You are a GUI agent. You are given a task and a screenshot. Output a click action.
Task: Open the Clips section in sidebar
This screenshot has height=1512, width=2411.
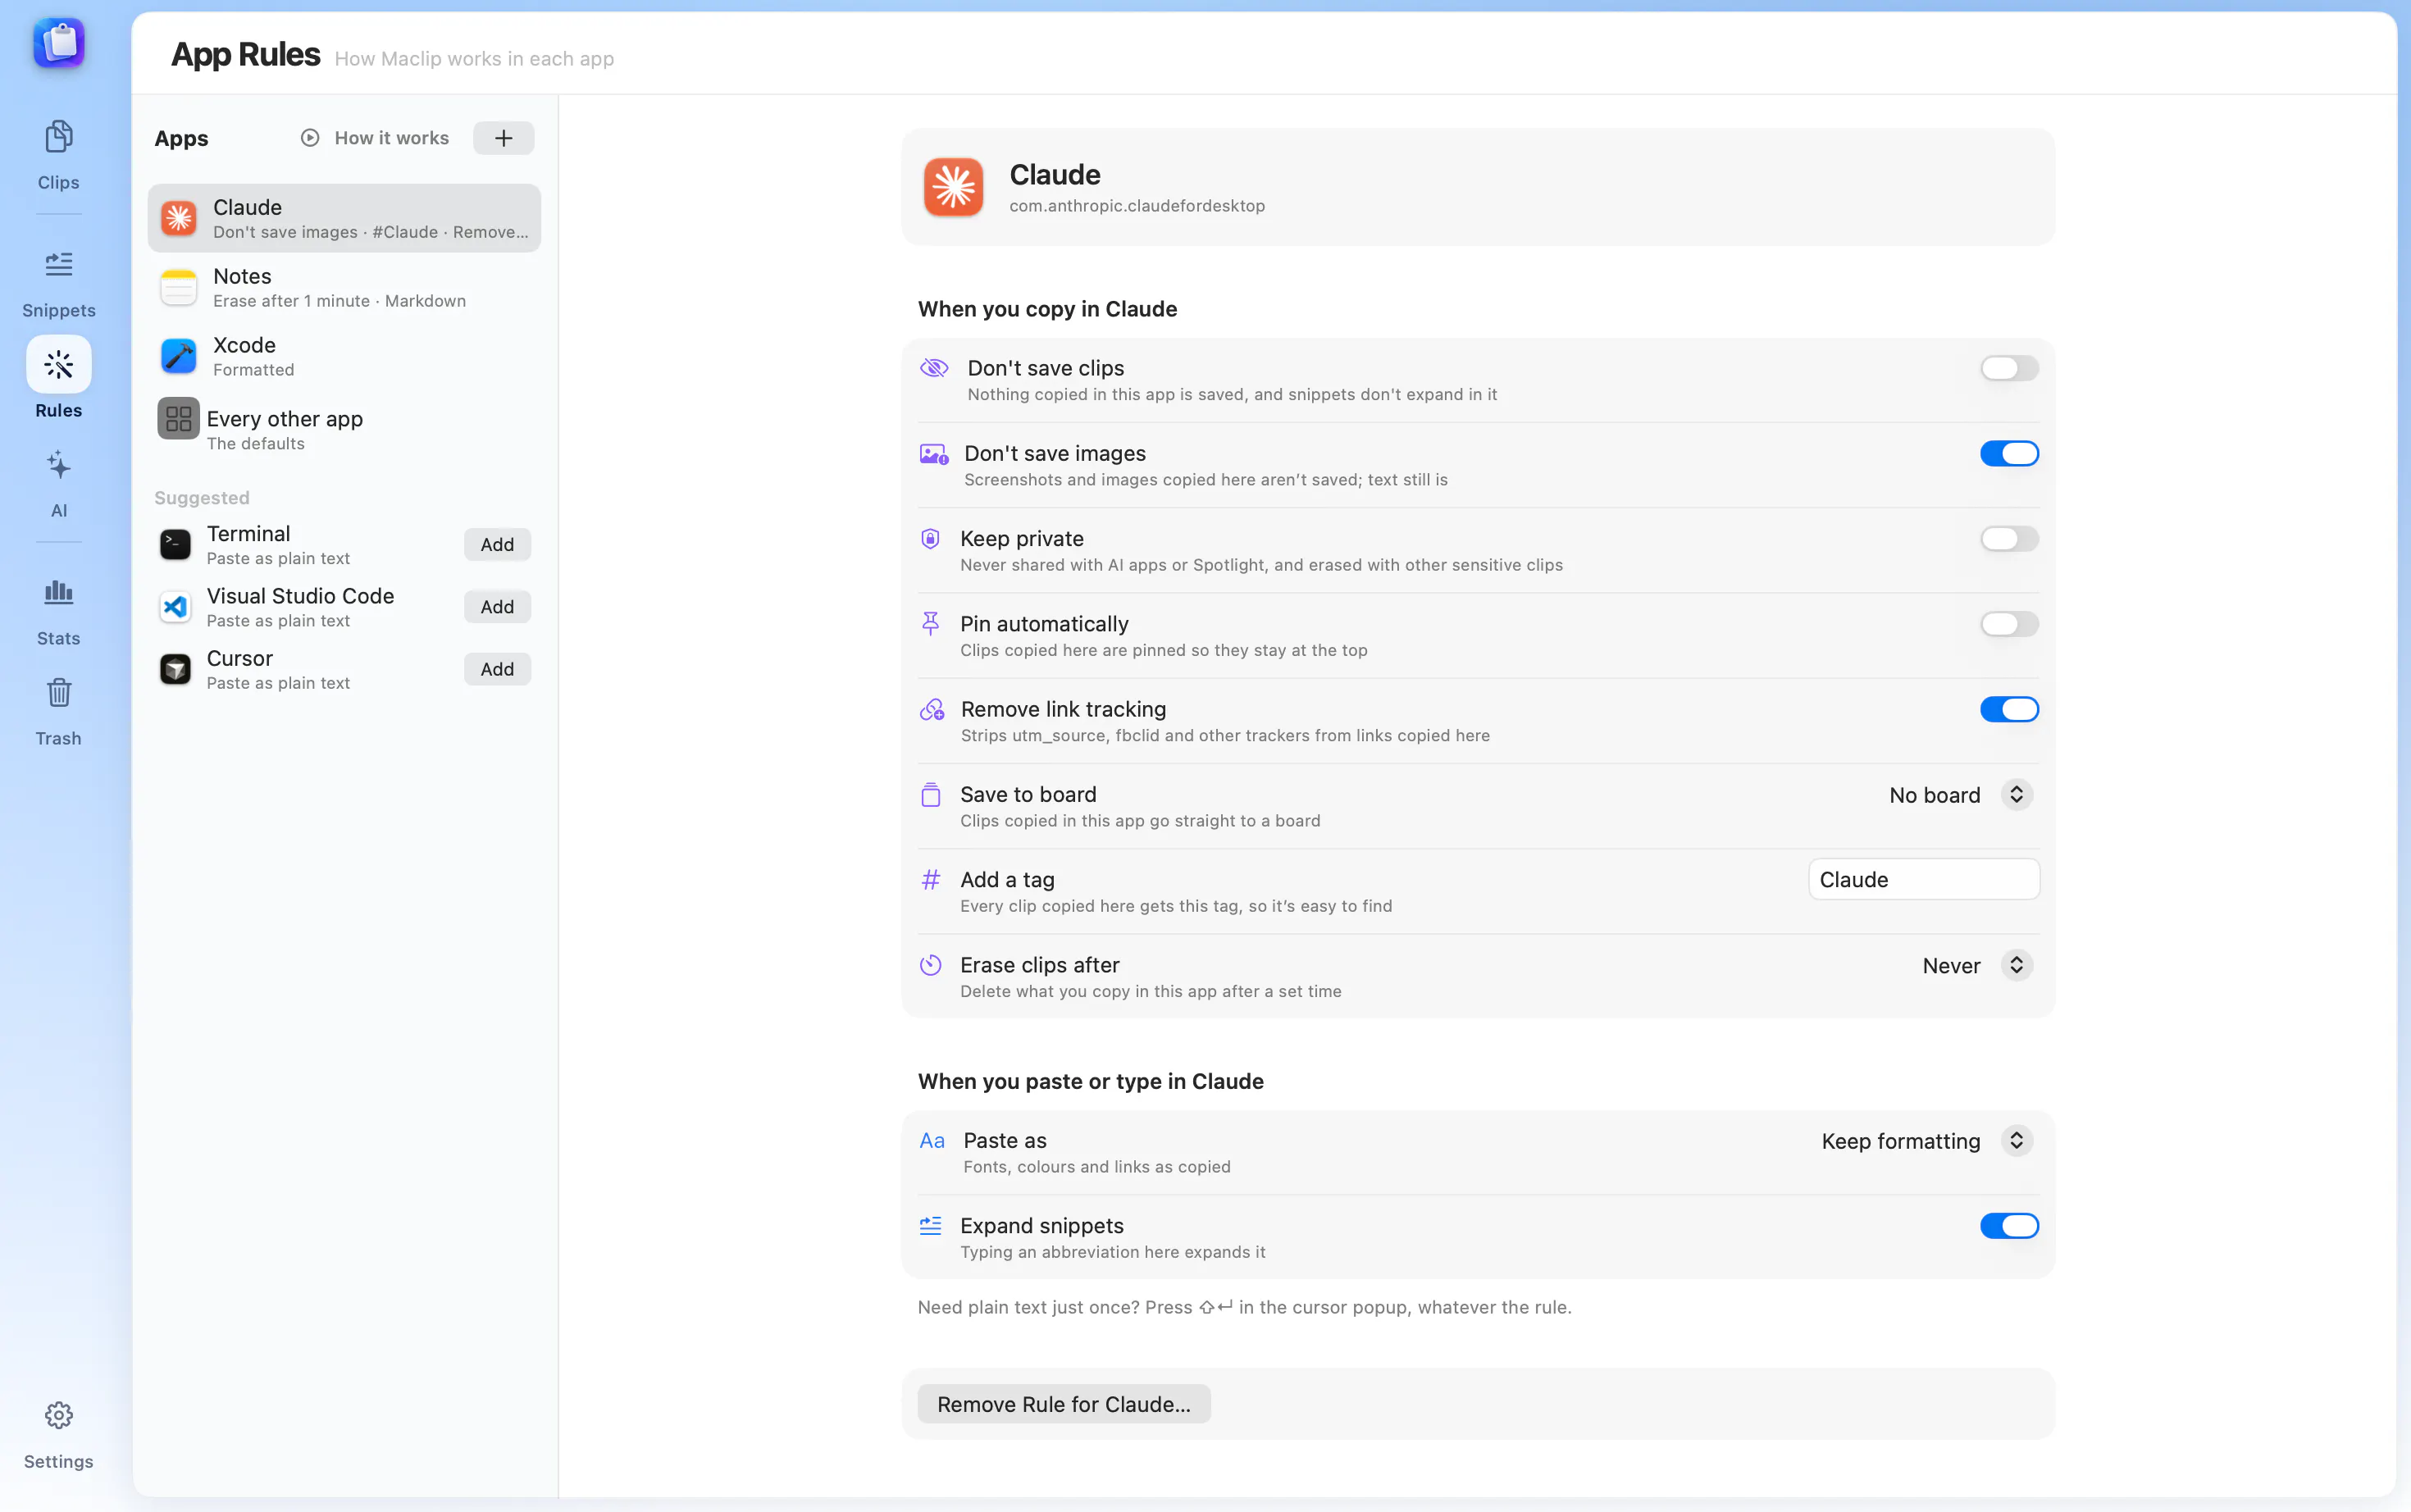pos(58,155)
